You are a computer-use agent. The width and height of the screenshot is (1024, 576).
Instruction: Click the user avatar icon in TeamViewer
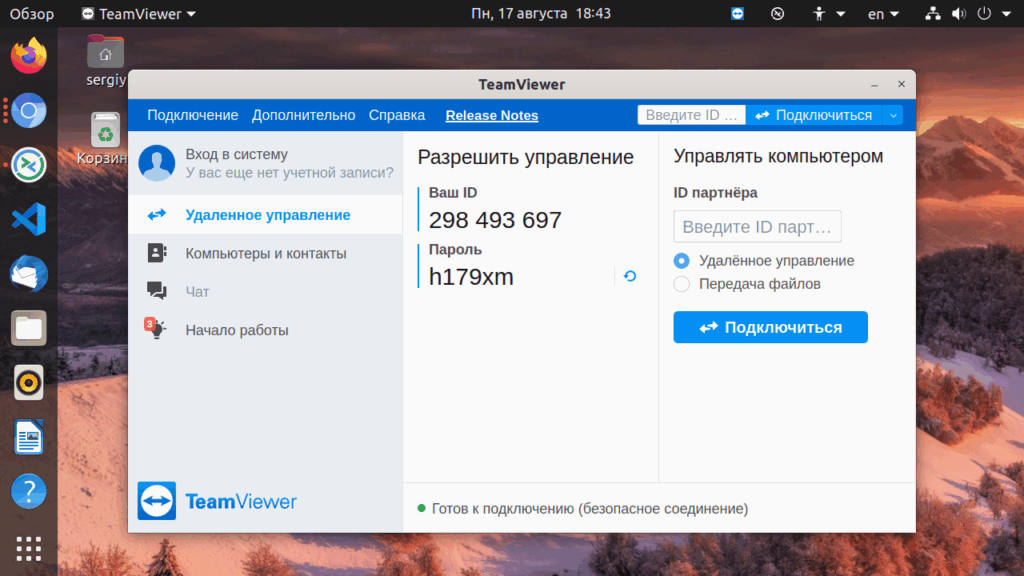pos(157,163)
